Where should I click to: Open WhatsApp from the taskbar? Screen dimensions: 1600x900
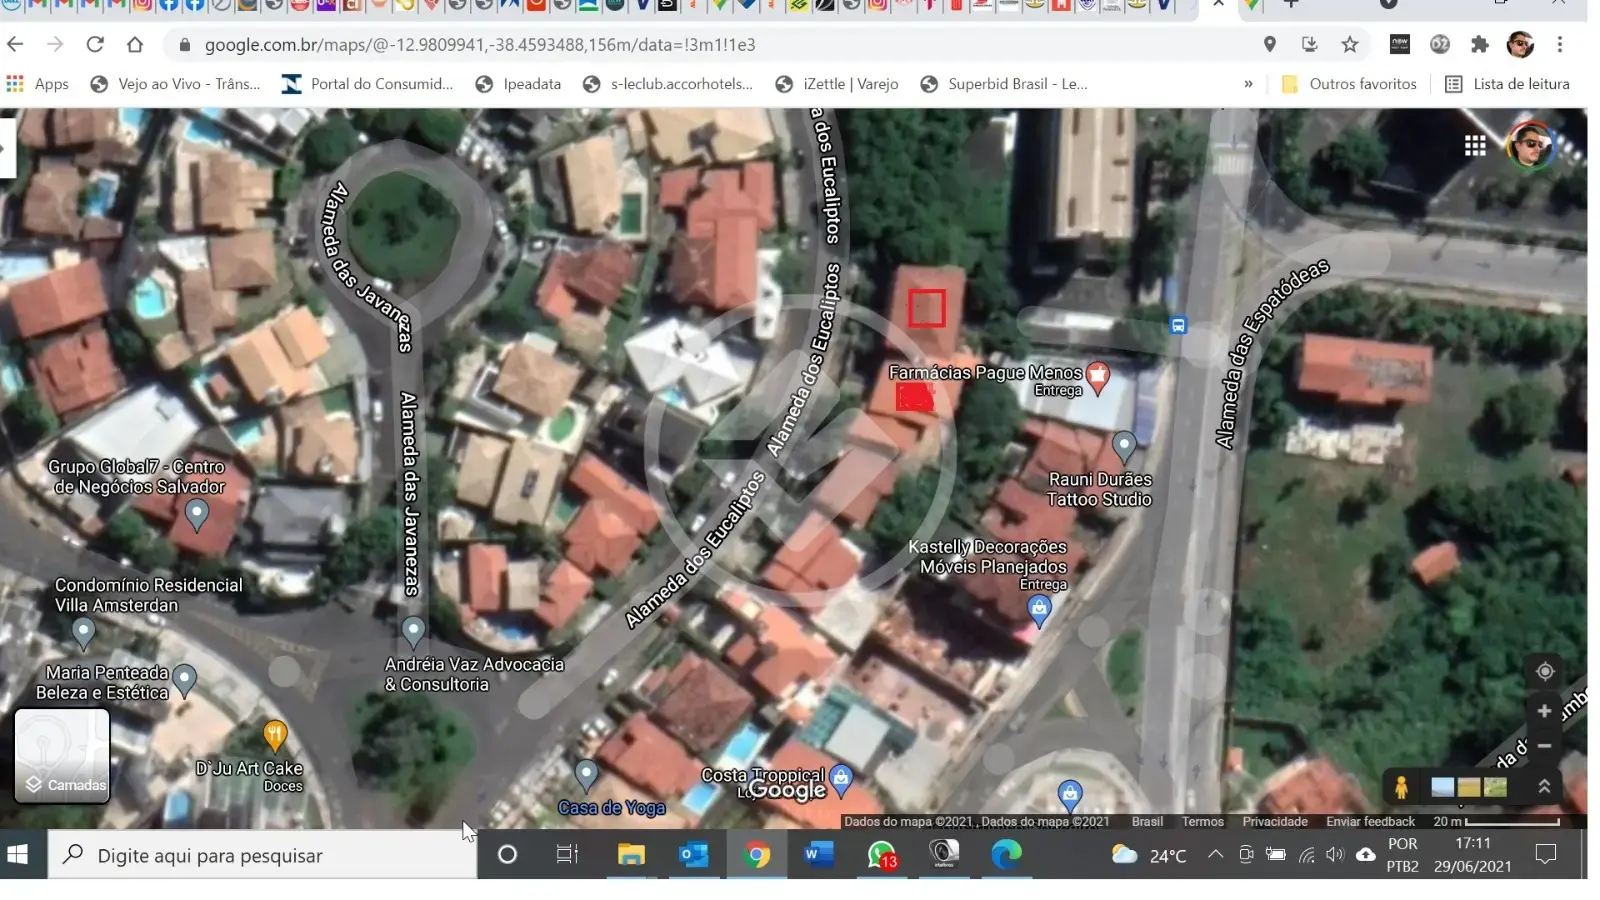[881, 854]
